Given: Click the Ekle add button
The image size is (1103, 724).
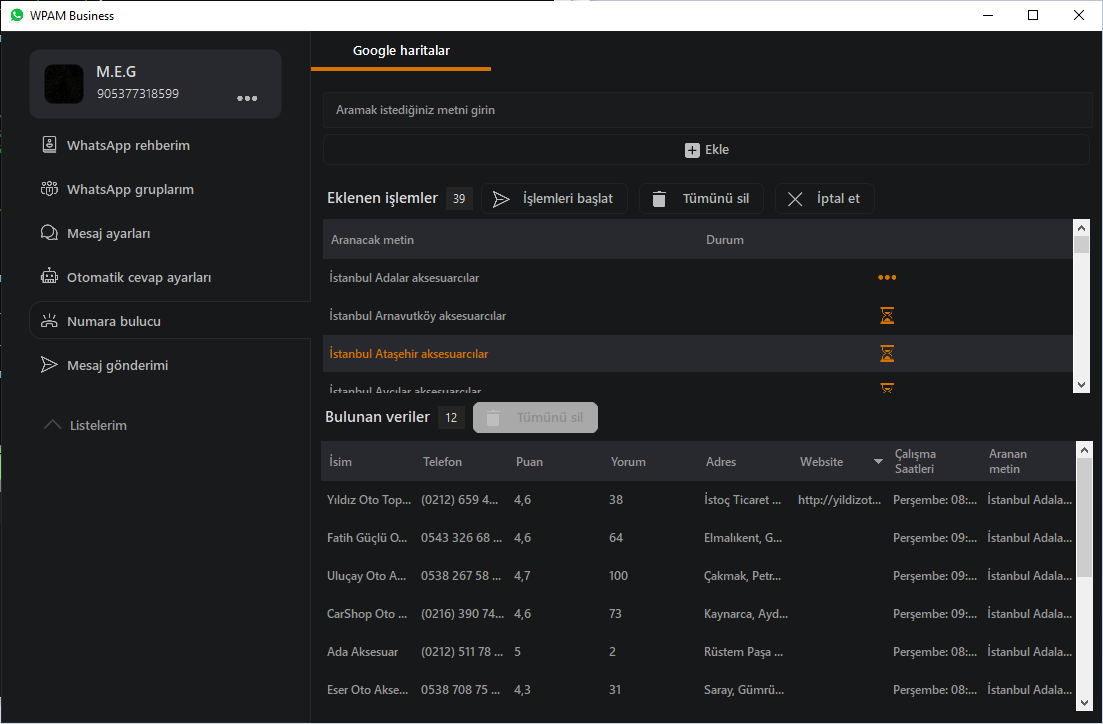Looking at the screenshot, I should 706,150.
